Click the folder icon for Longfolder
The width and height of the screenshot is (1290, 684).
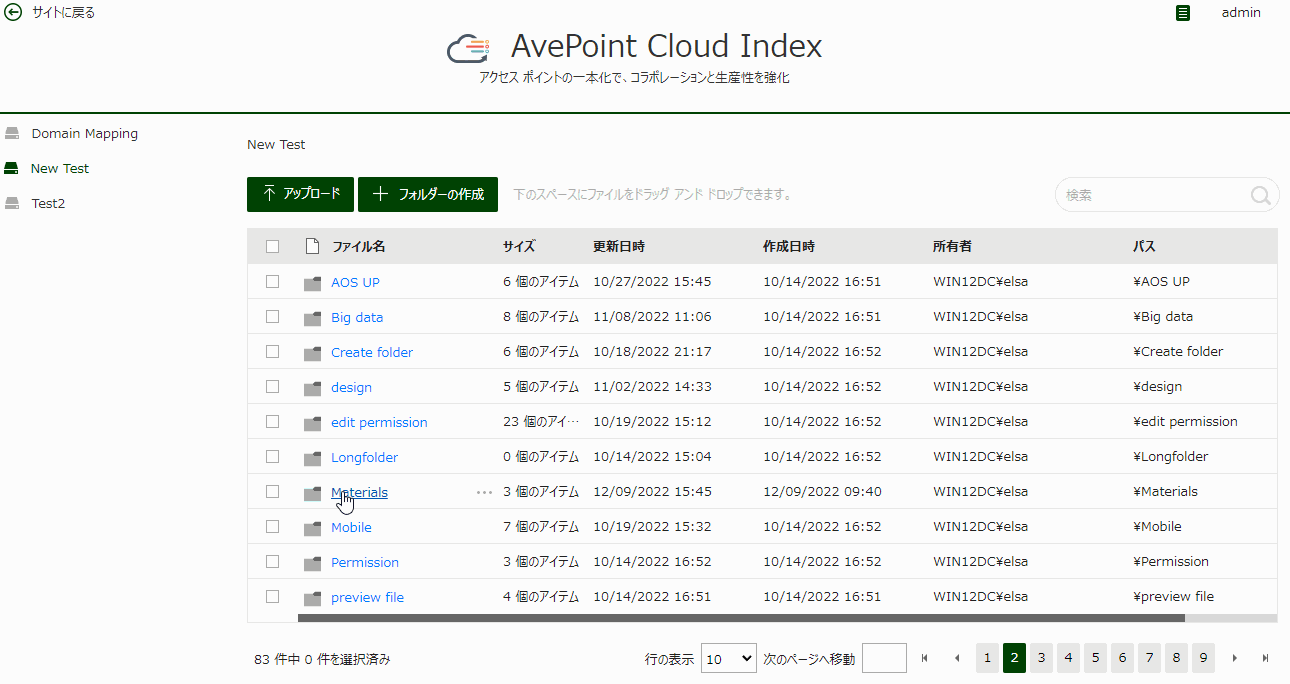click(312, 458)
